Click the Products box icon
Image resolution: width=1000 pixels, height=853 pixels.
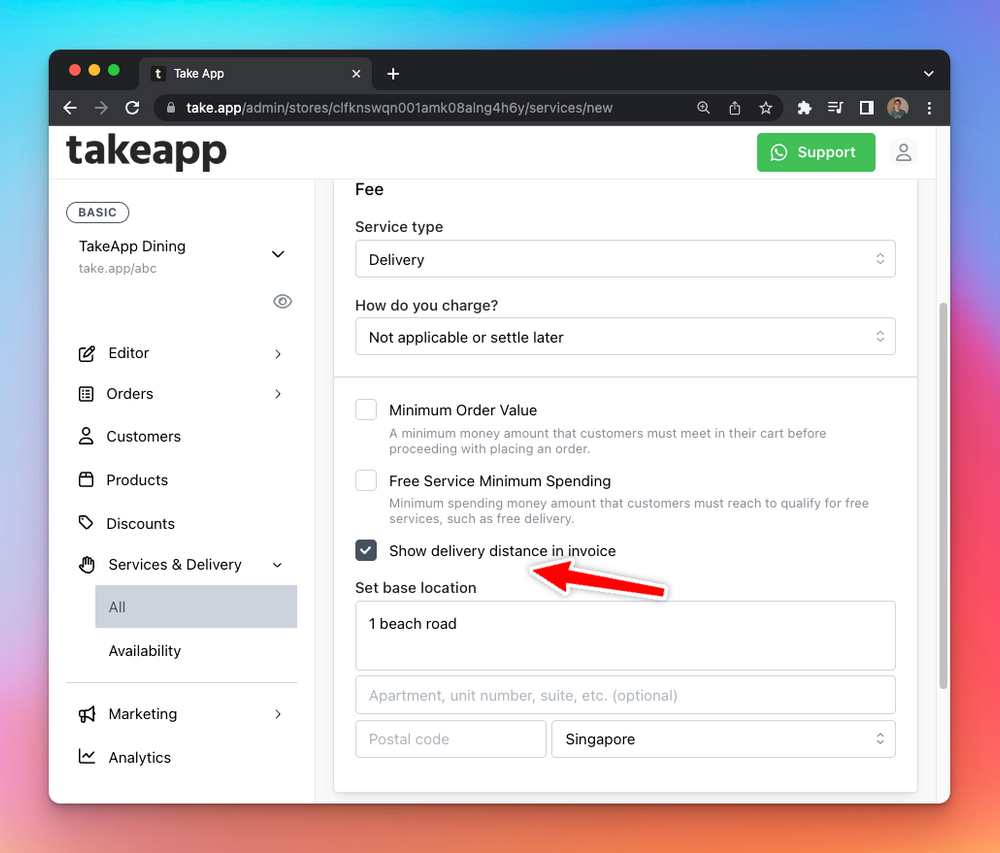(86, 479)
